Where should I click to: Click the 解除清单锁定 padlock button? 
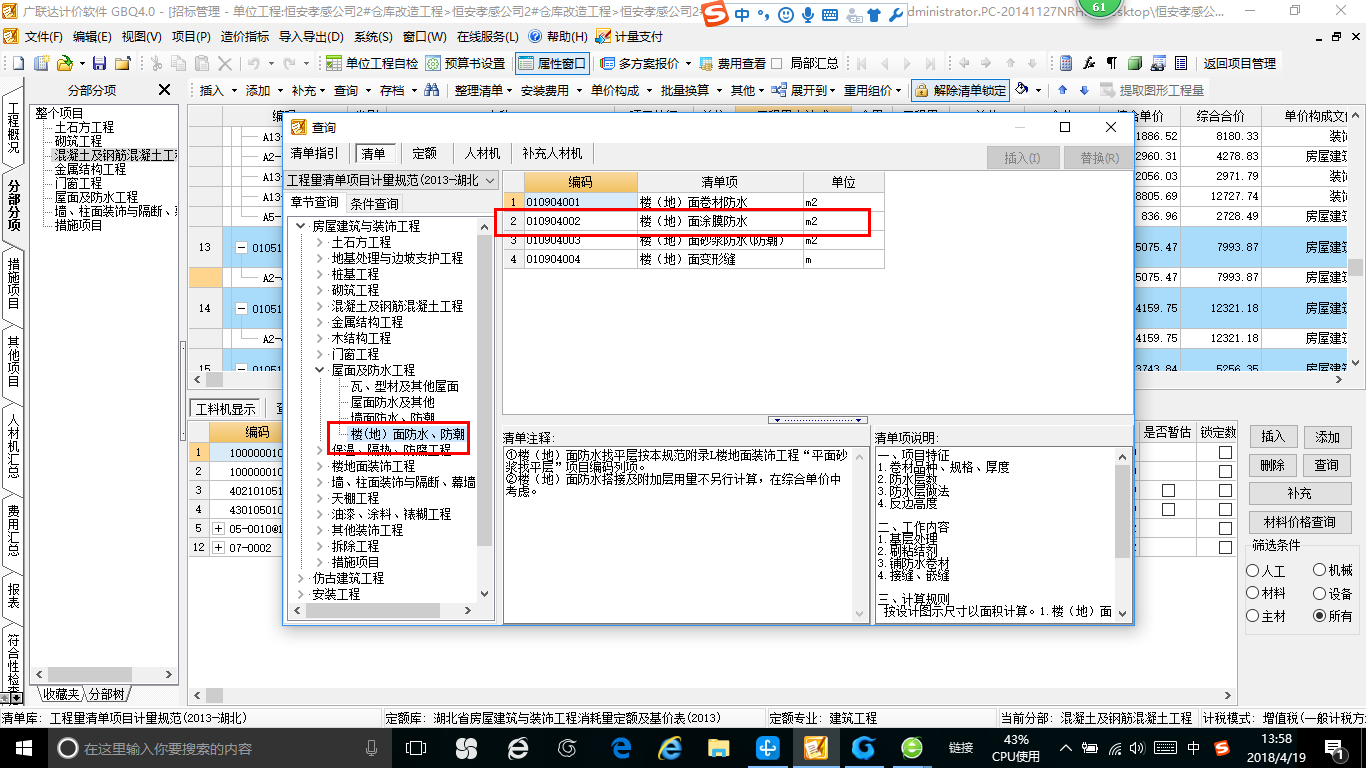pos(959,90)
